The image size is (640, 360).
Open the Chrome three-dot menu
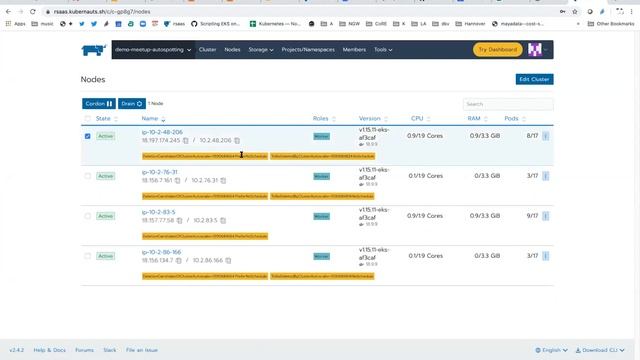point(631,12)
